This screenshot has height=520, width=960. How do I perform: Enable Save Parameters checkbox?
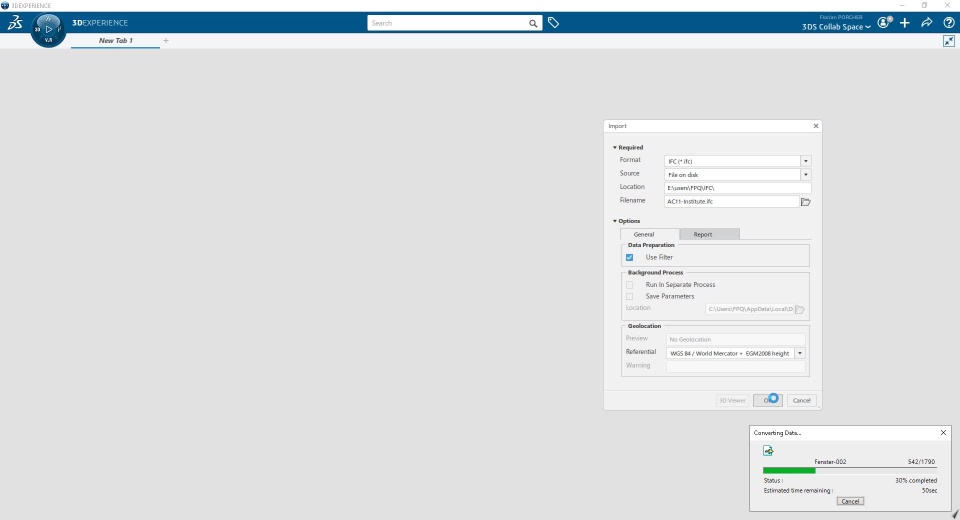pyautogui.click(x=629, y=296)
